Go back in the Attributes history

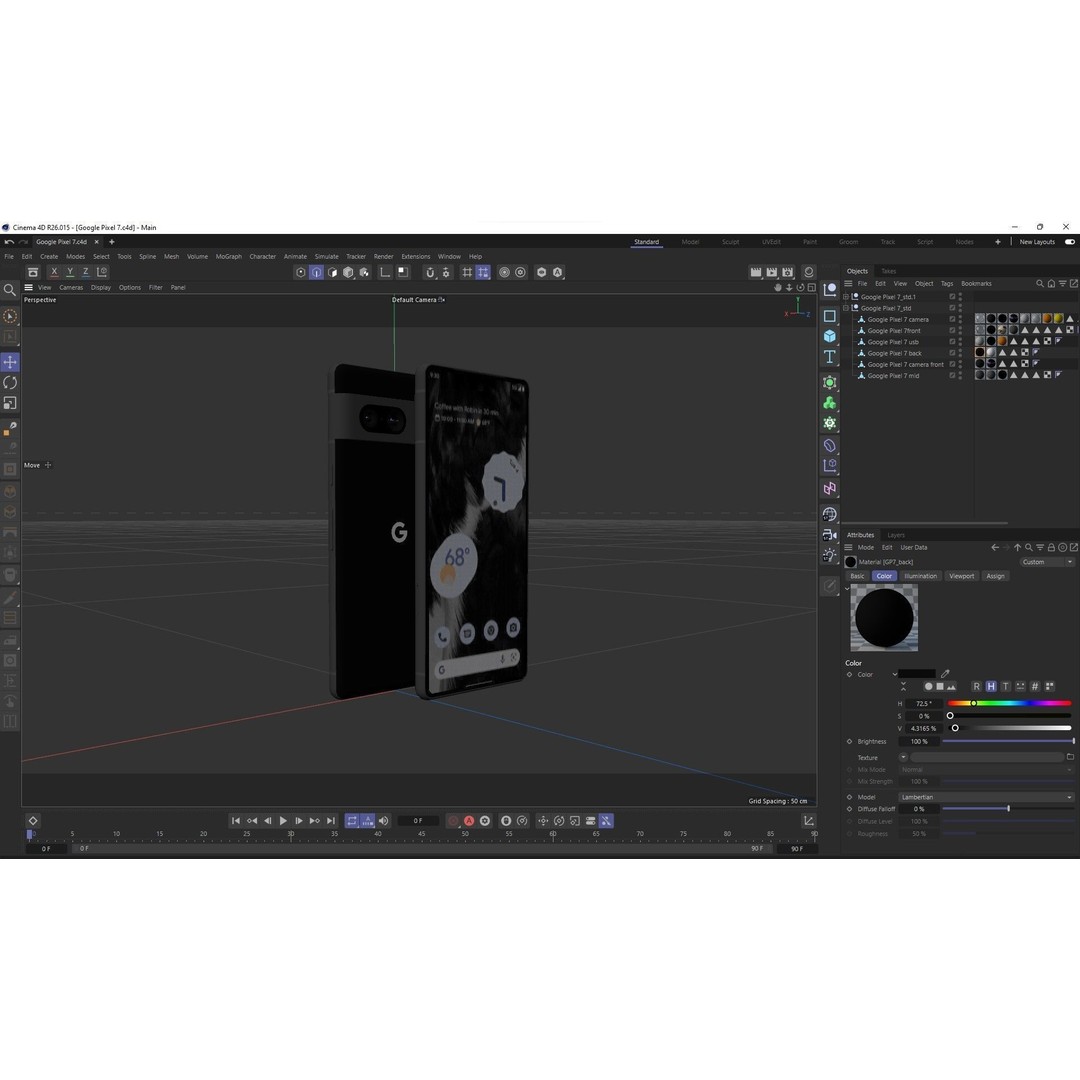pyautogui.click(x=995, y=548)
